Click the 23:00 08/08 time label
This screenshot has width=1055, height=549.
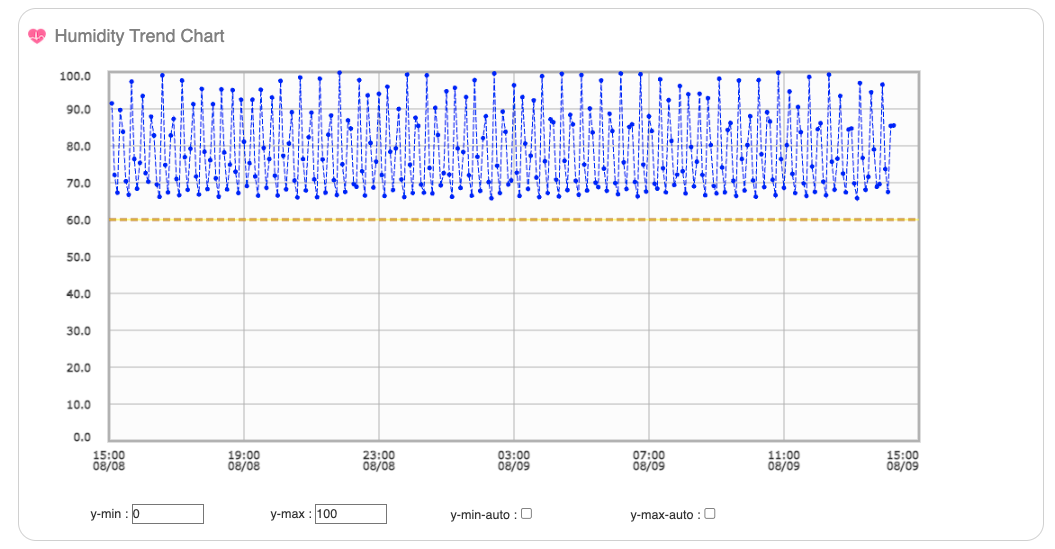coord(379,460)
